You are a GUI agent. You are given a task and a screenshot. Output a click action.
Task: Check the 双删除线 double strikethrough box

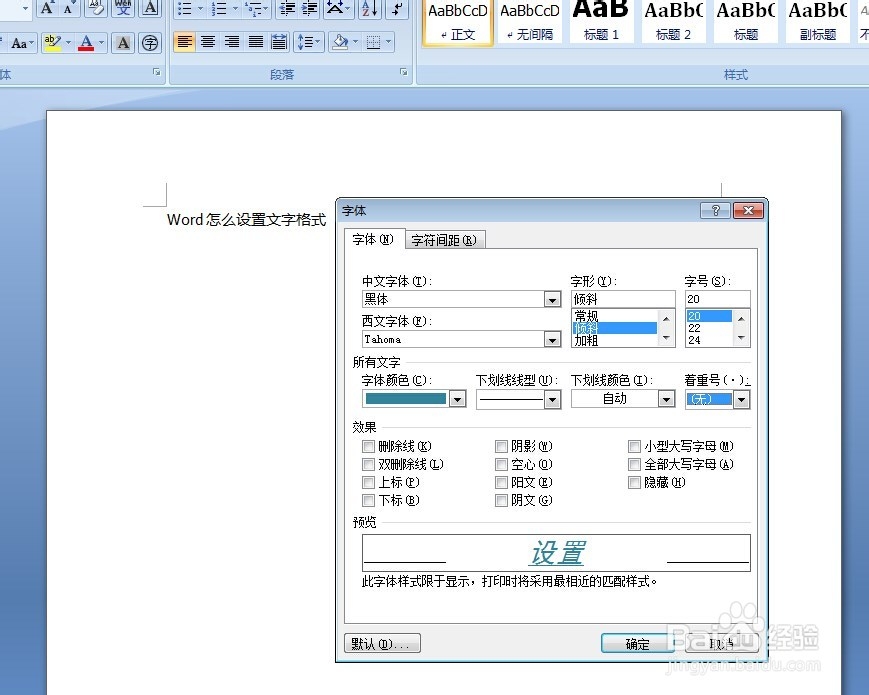pos(368,464)
